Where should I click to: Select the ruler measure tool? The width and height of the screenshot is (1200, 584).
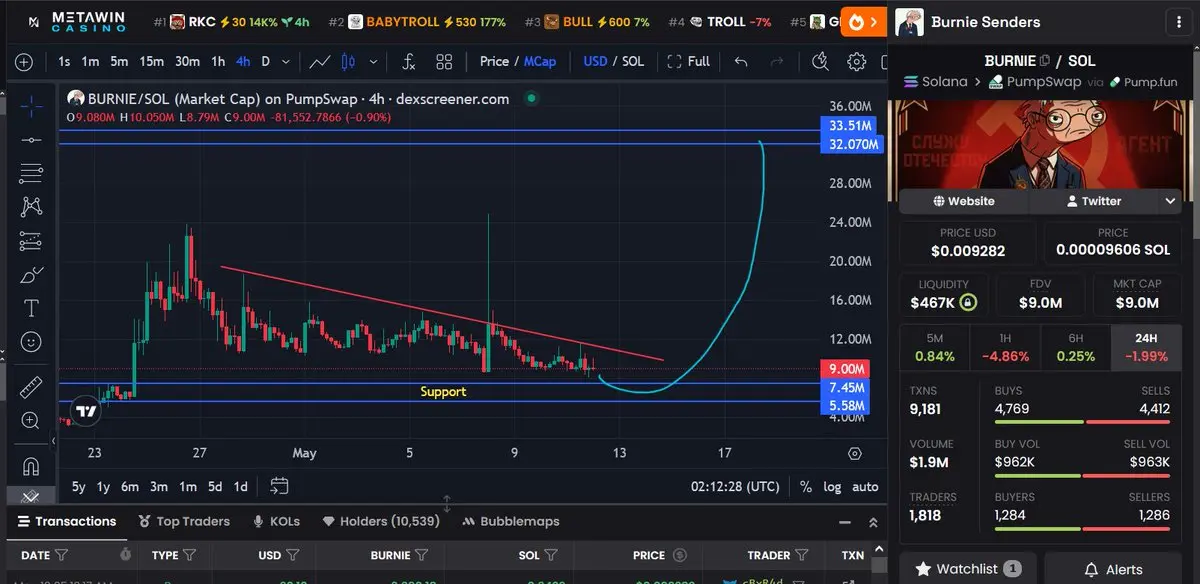[x=31, y=387]
